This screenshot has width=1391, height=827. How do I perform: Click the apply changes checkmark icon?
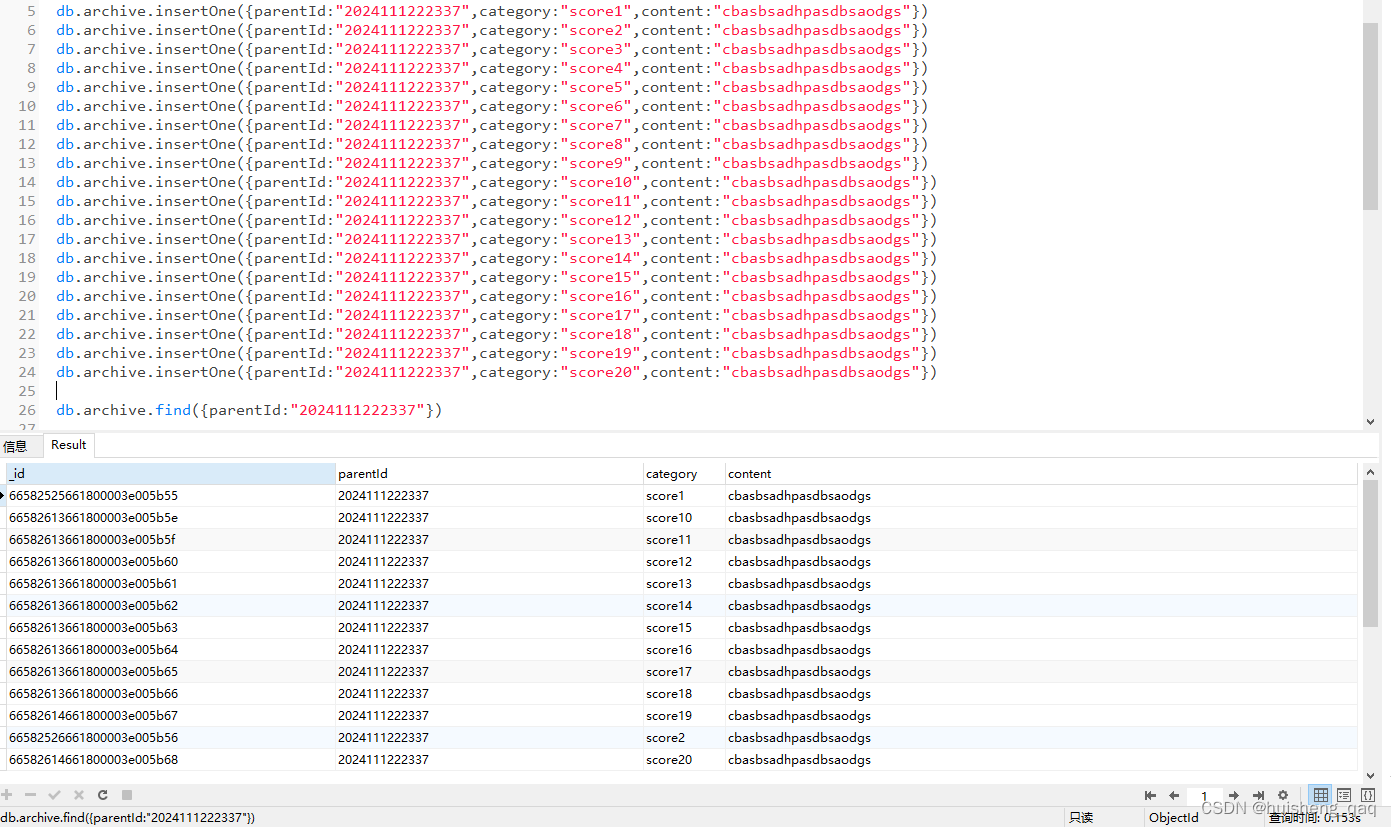55,795
